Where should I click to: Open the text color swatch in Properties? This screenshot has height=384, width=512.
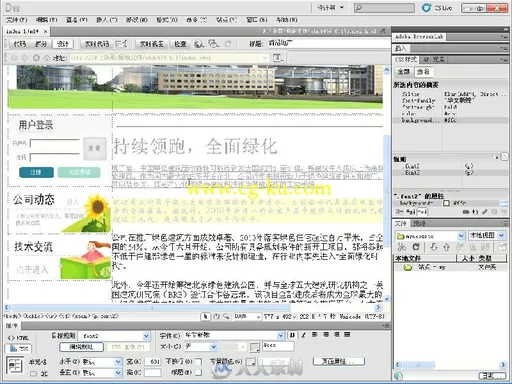[x=255, y=347]
